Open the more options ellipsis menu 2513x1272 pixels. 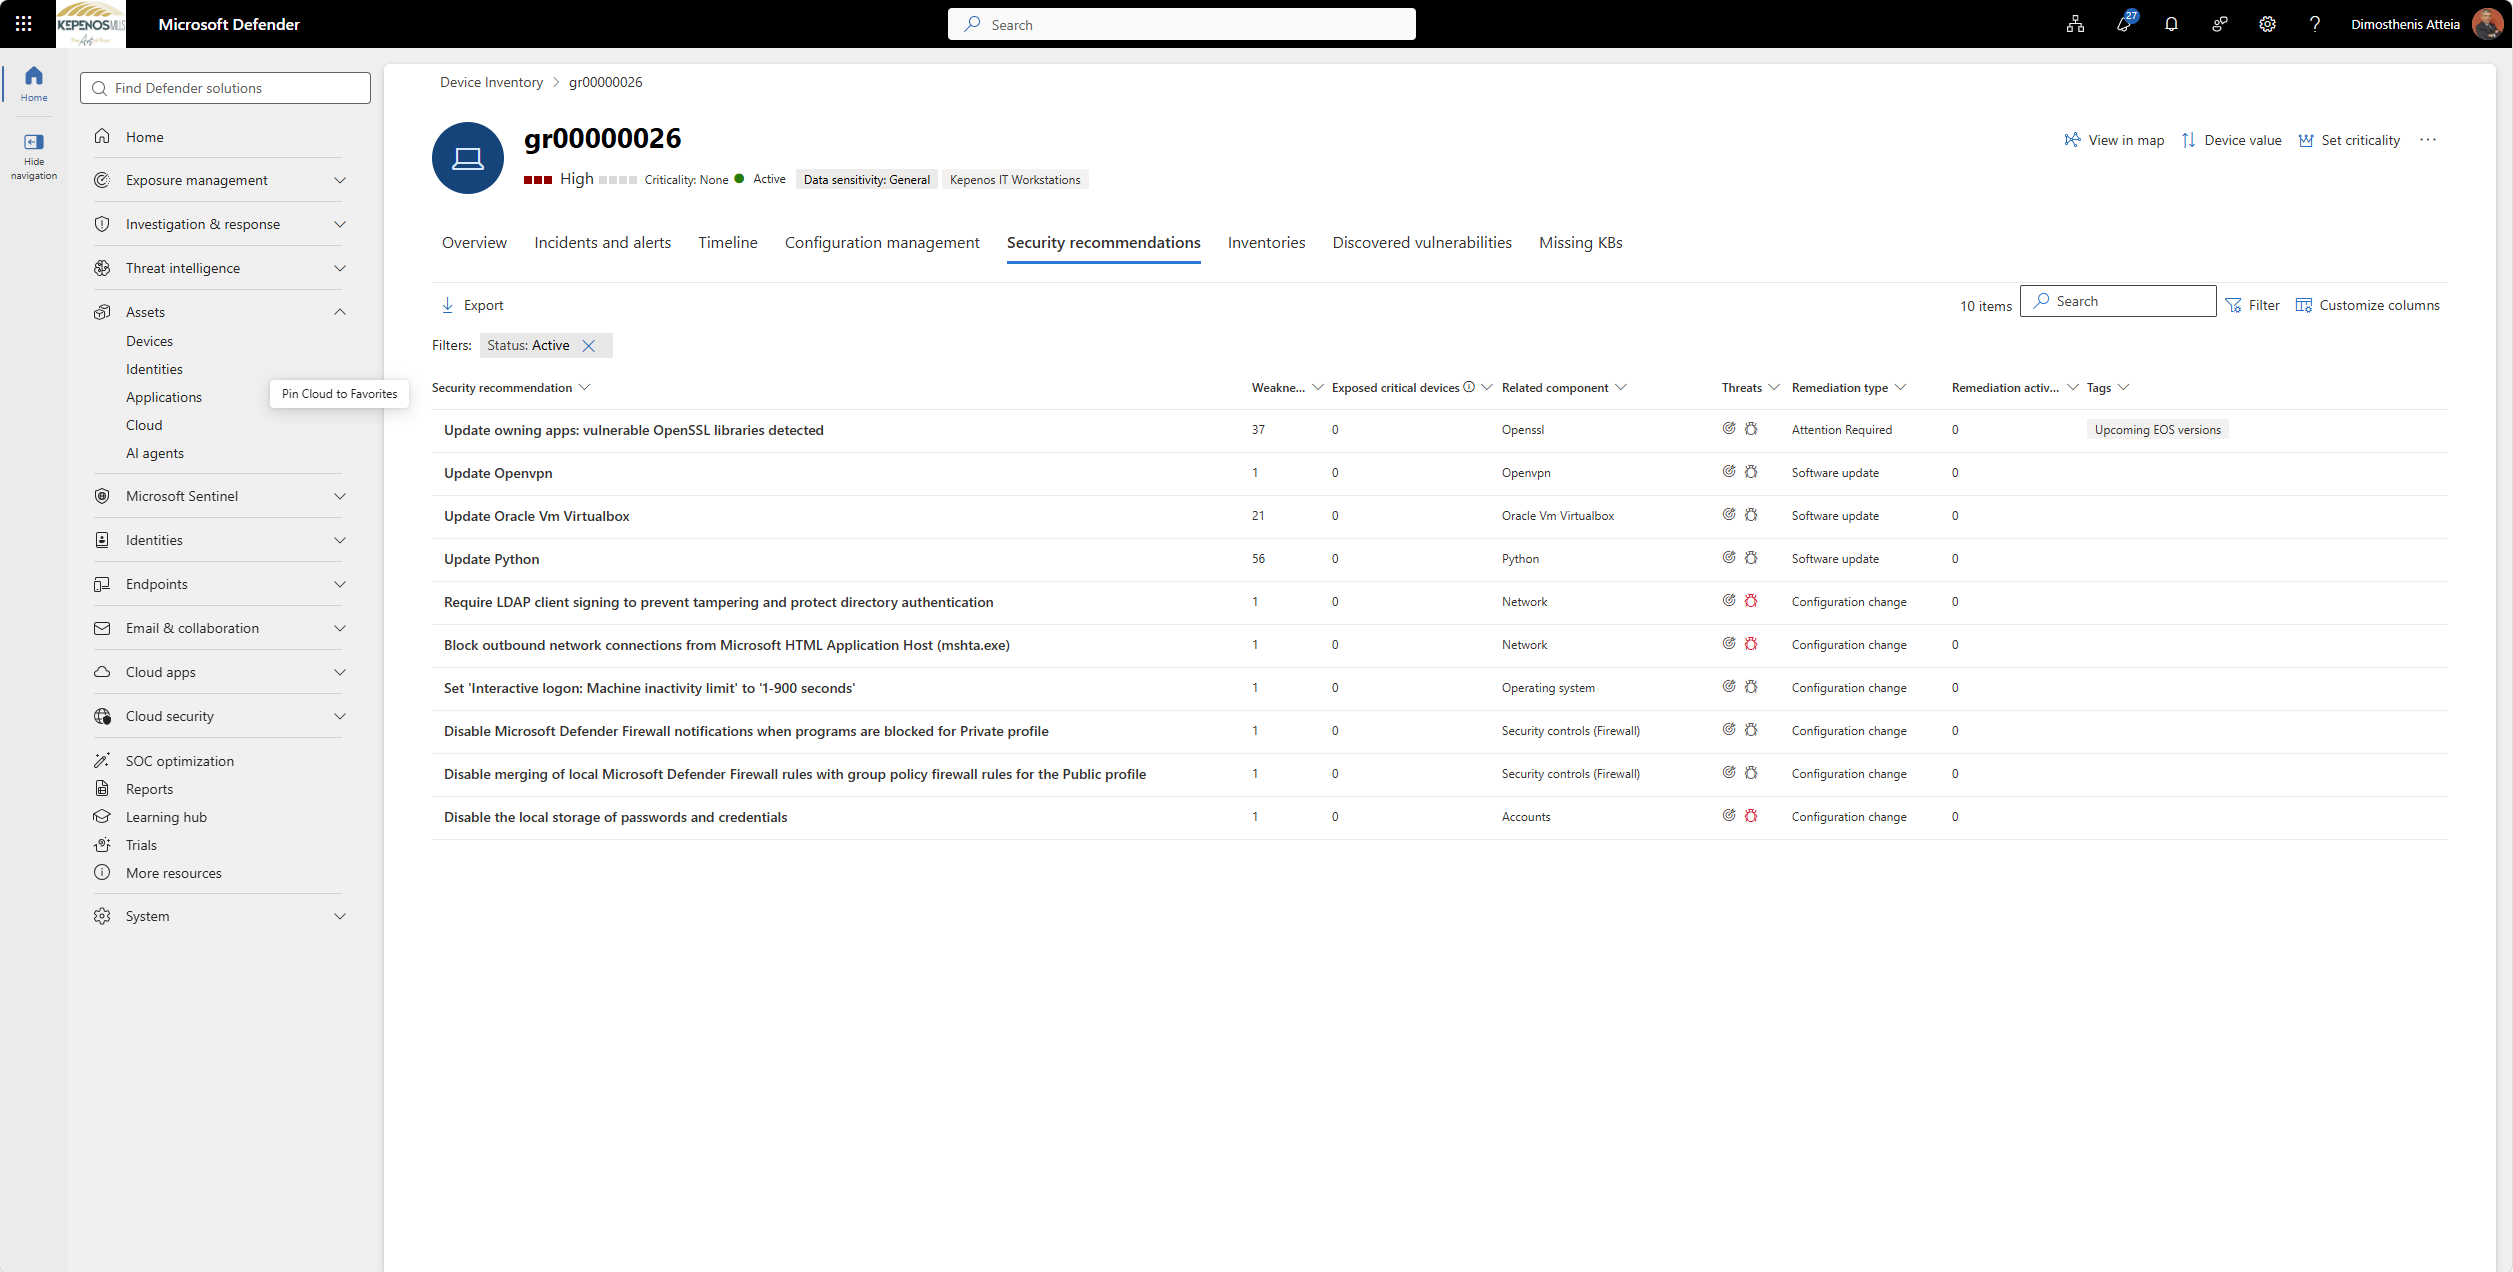(2427, 140)
